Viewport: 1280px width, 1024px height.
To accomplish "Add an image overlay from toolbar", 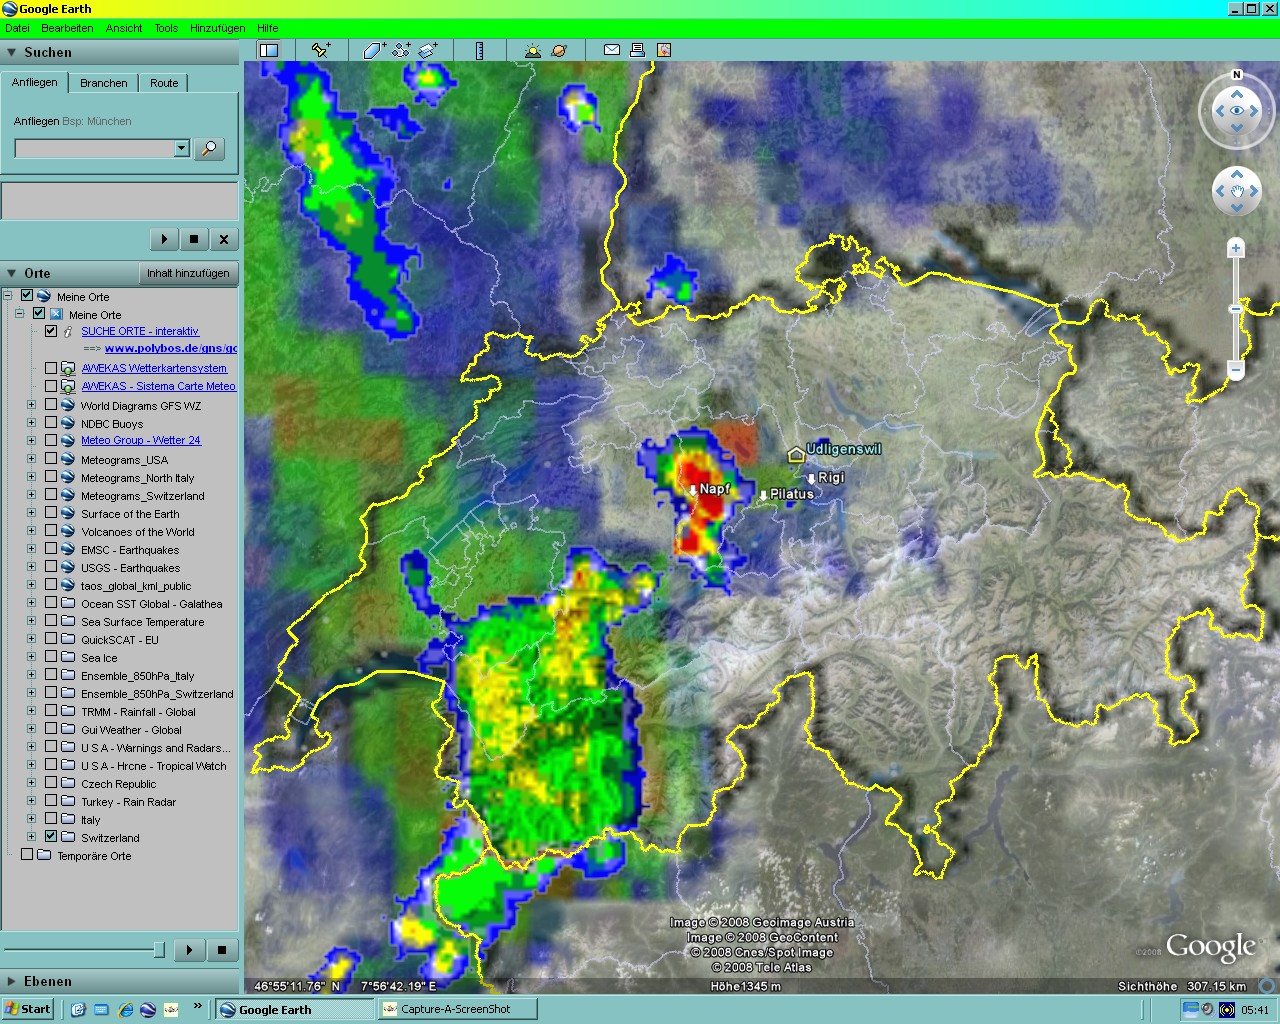I will coord(428,50).
